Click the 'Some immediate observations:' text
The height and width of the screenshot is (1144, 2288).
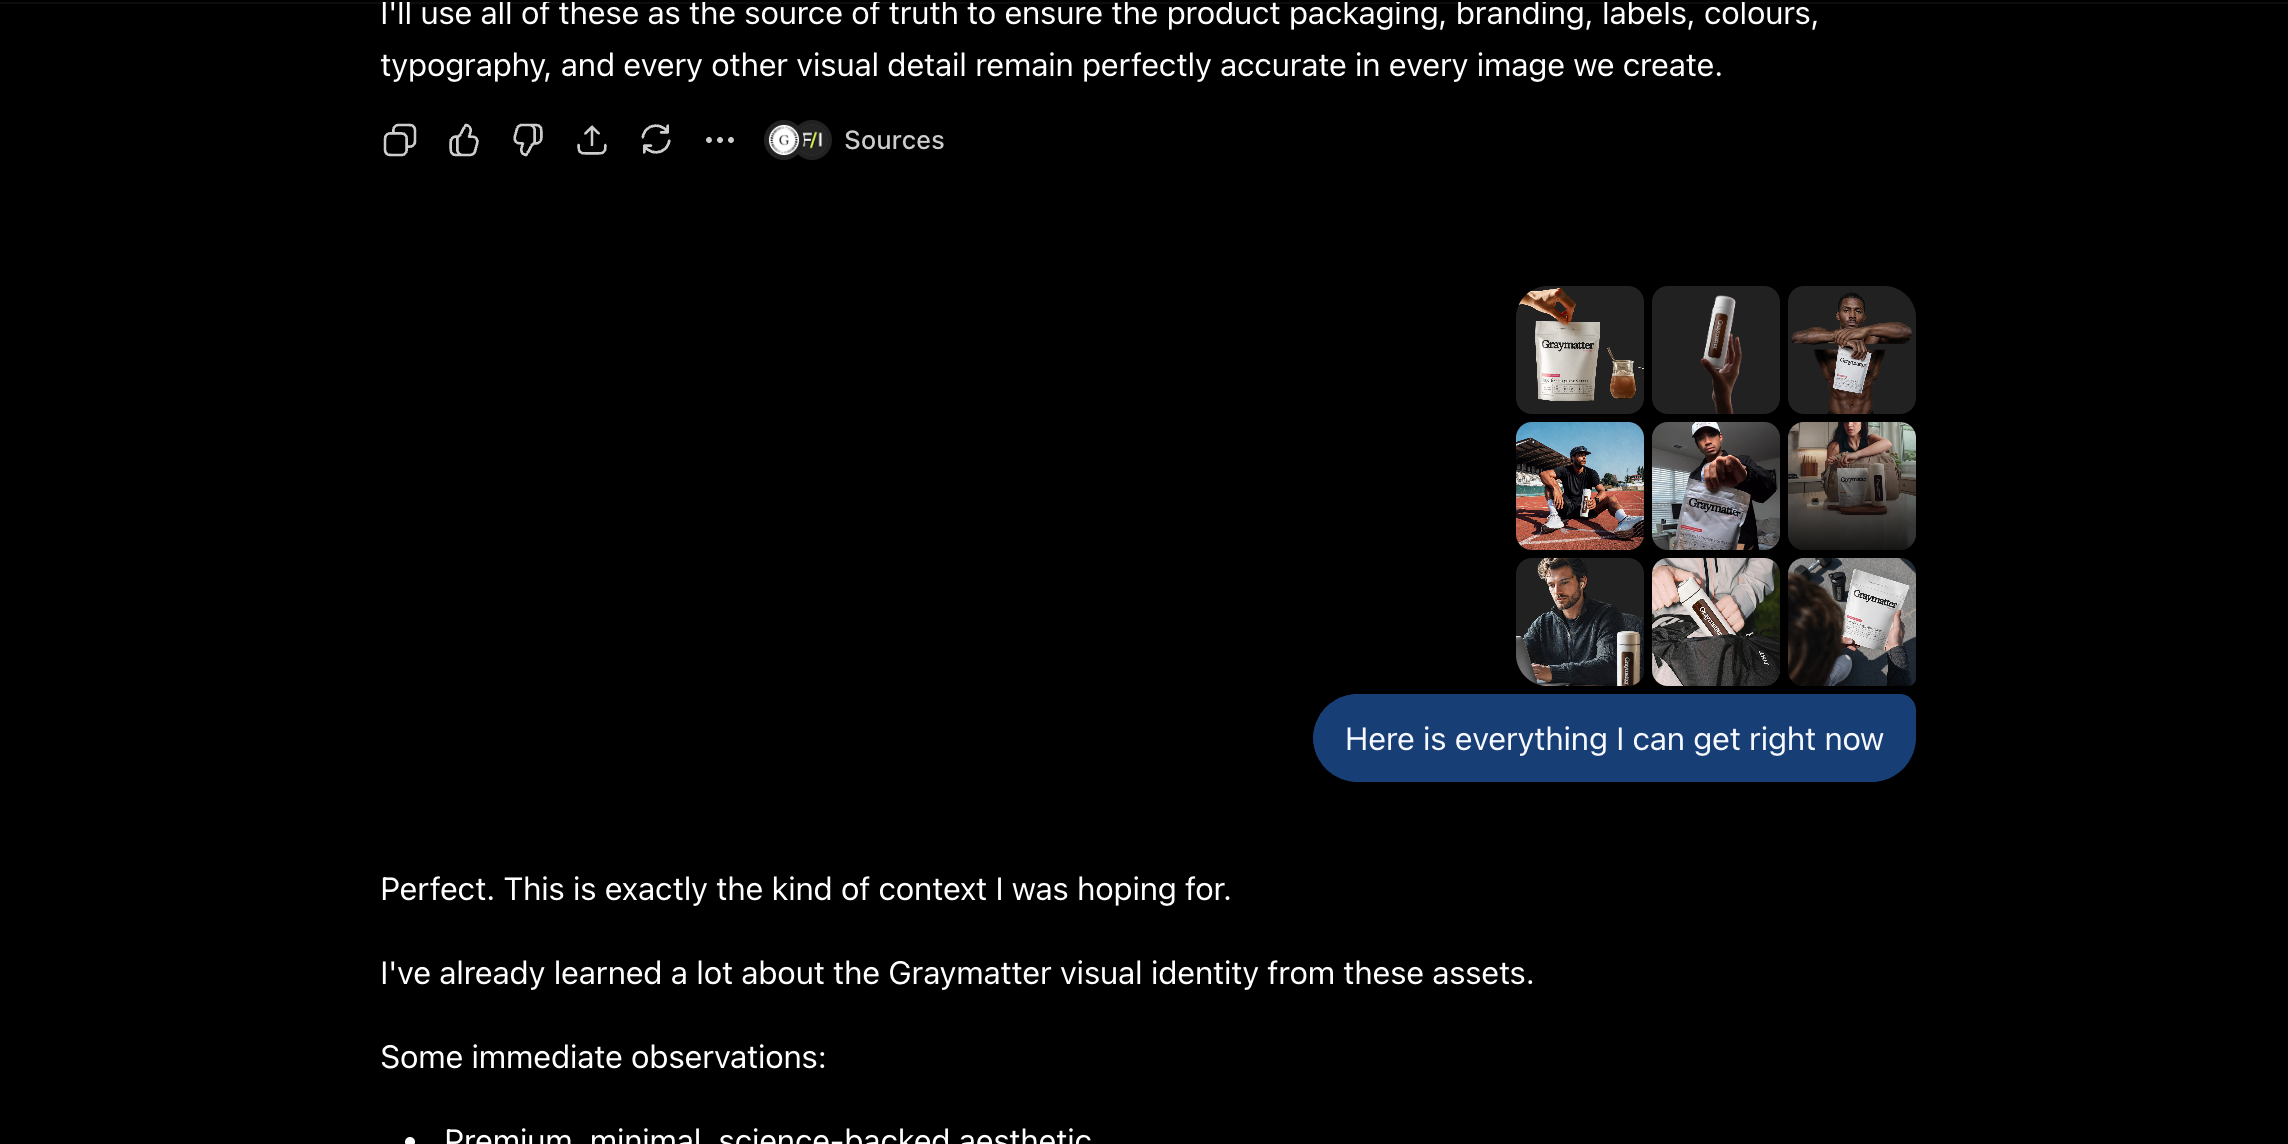[x=603, y=1057]
